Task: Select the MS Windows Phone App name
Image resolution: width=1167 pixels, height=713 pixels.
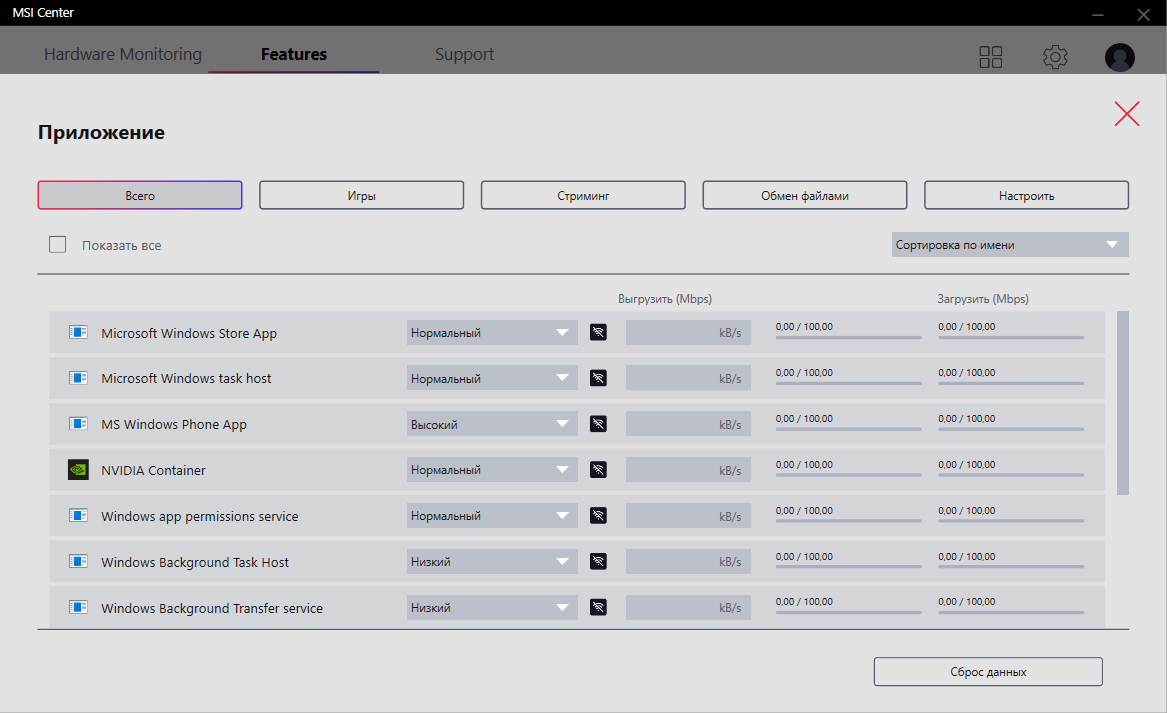Action: [x=174, y=425]
